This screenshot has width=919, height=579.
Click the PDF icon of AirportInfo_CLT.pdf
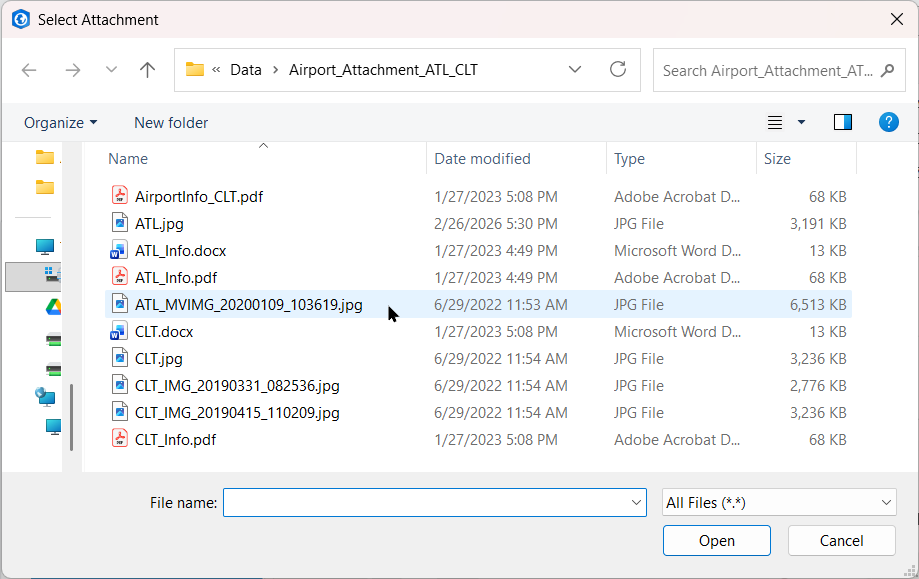coord(120,195)
